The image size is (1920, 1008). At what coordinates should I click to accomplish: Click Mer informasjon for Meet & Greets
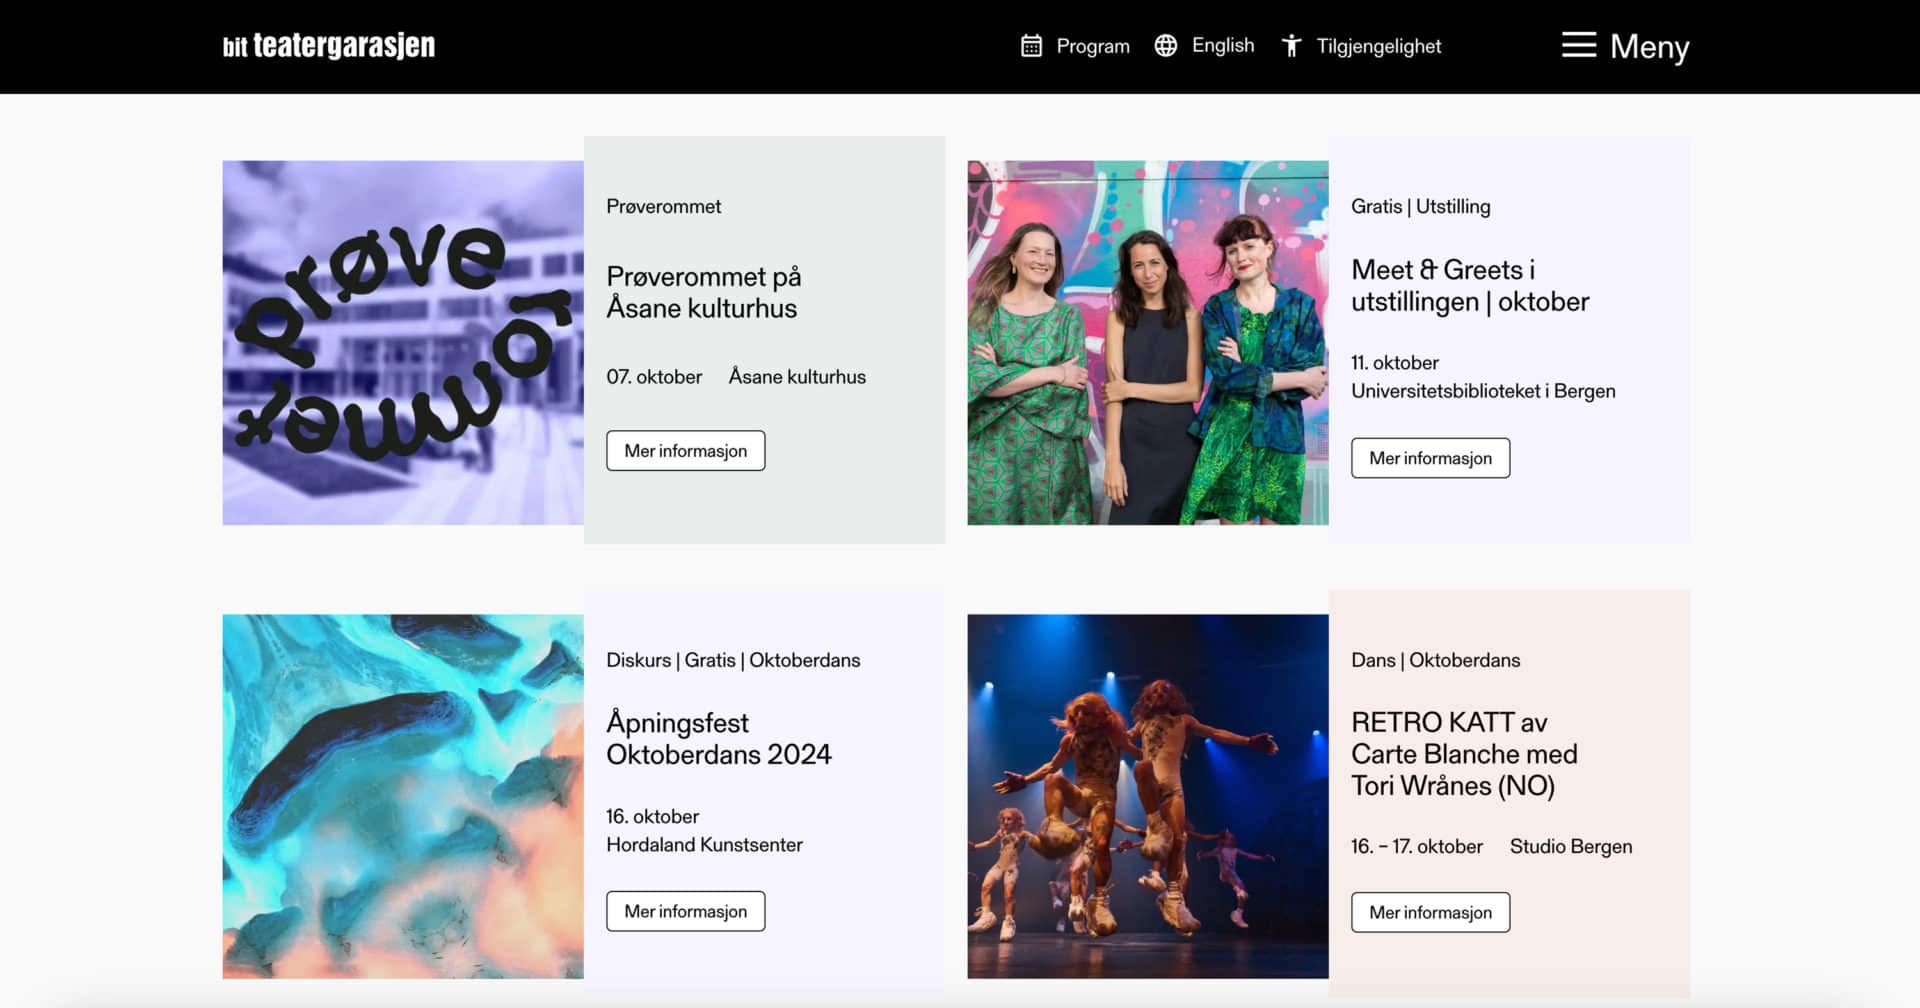(1430, 458)
